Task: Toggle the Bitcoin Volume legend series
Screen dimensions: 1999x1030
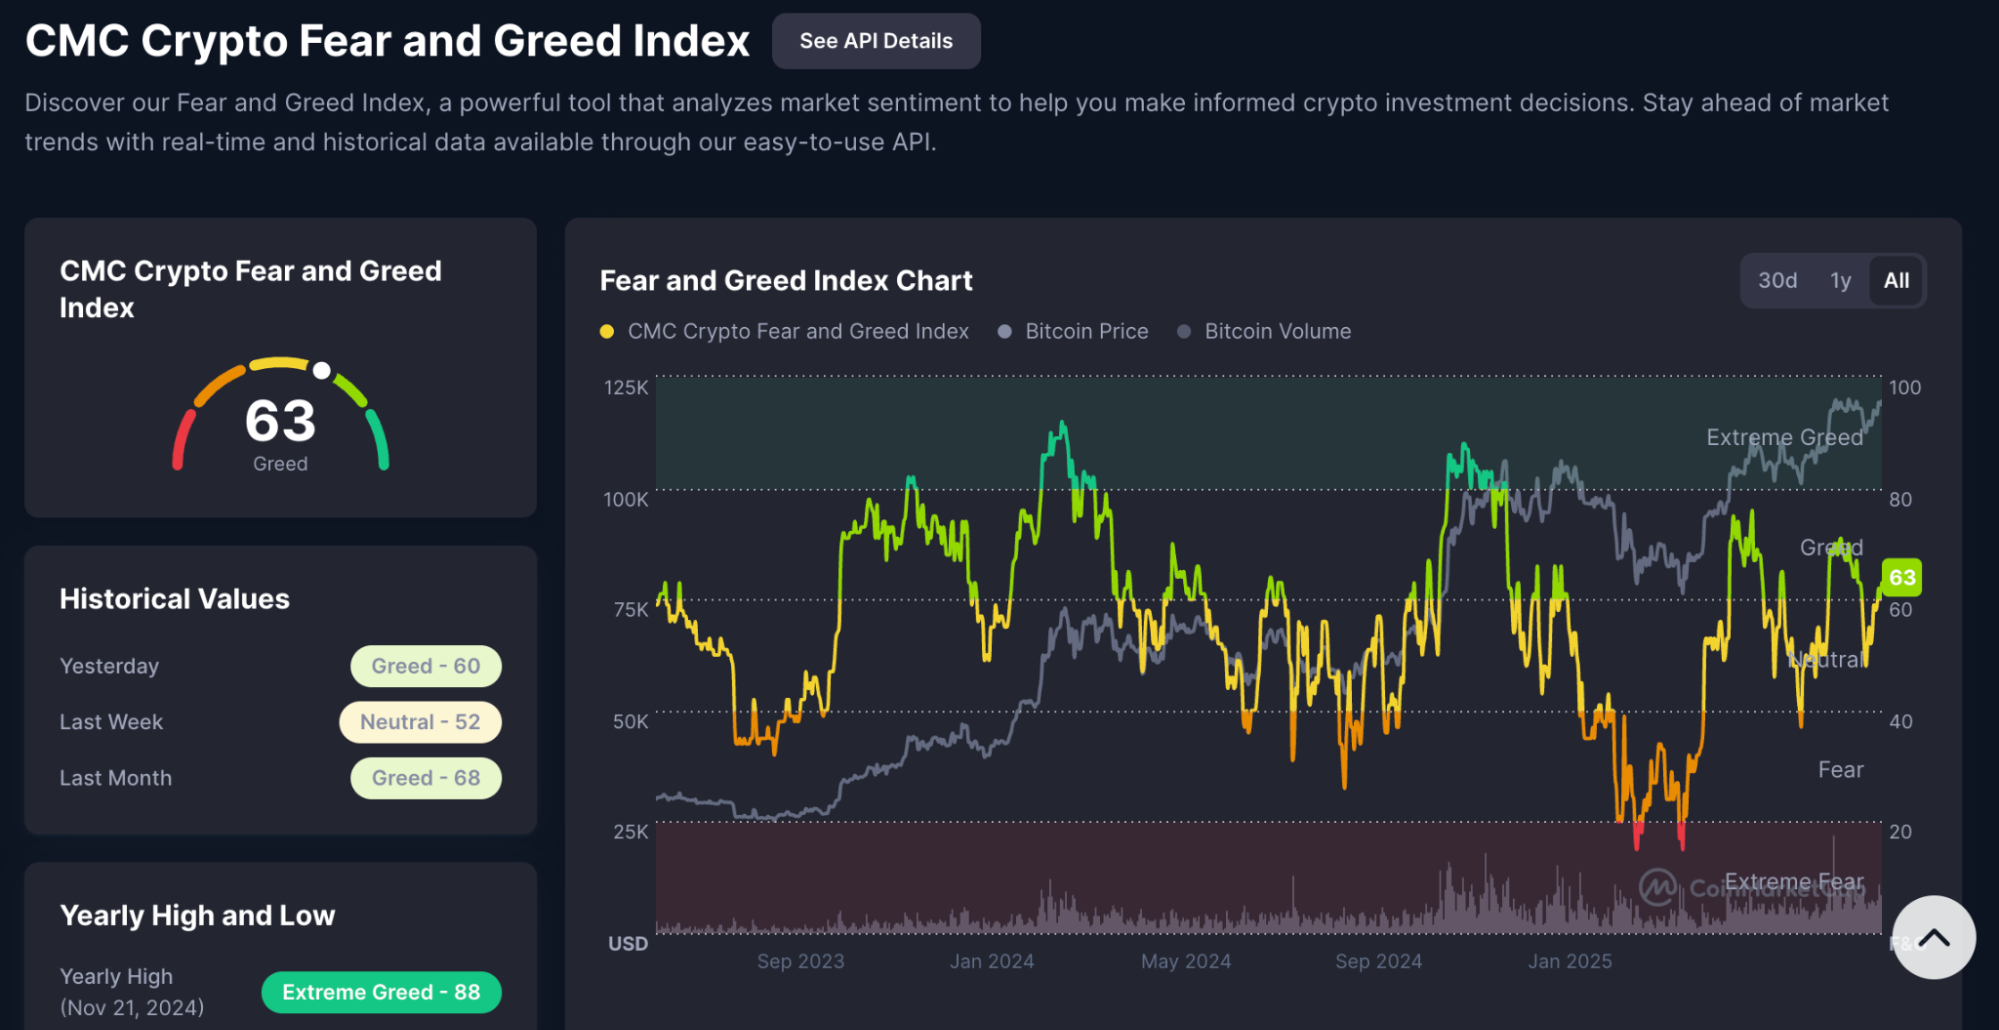Action: pos(1264,332)
